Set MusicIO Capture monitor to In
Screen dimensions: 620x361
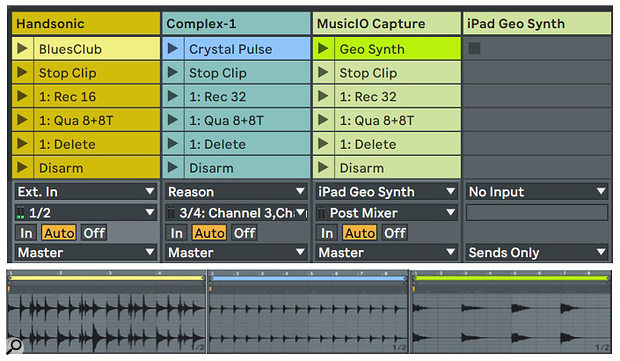[x=327, y=233]
